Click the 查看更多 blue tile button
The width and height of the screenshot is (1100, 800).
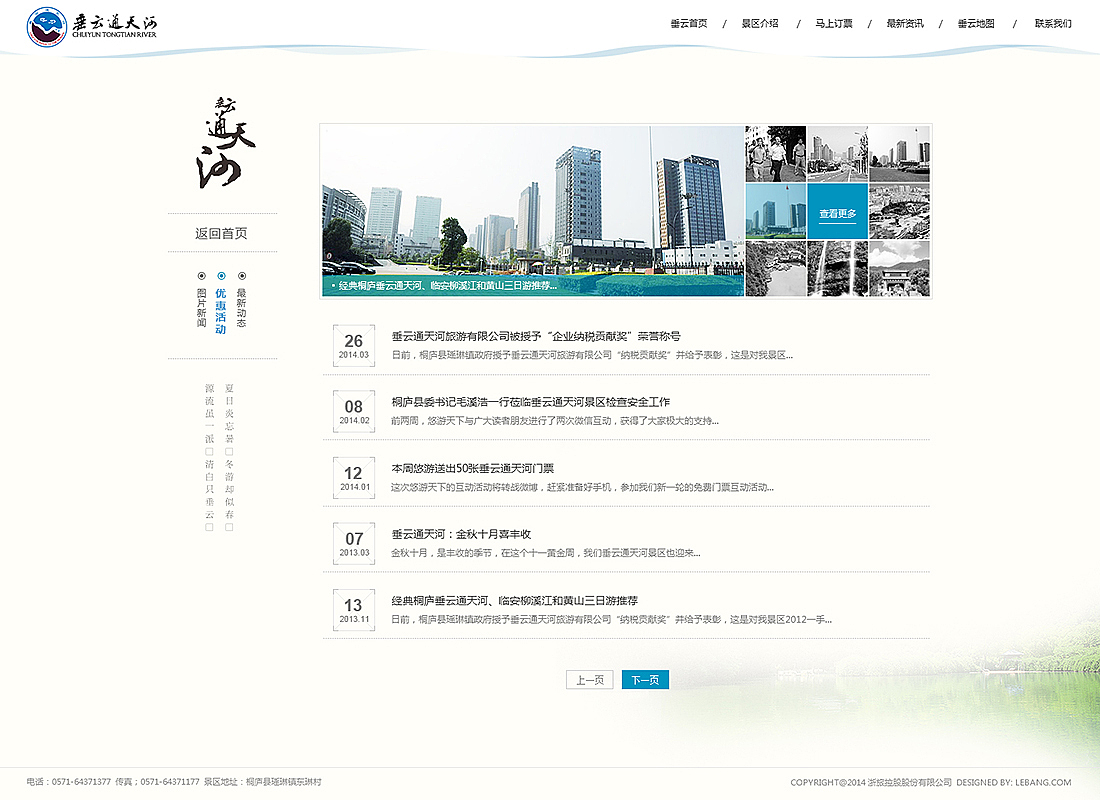[838, 211]
